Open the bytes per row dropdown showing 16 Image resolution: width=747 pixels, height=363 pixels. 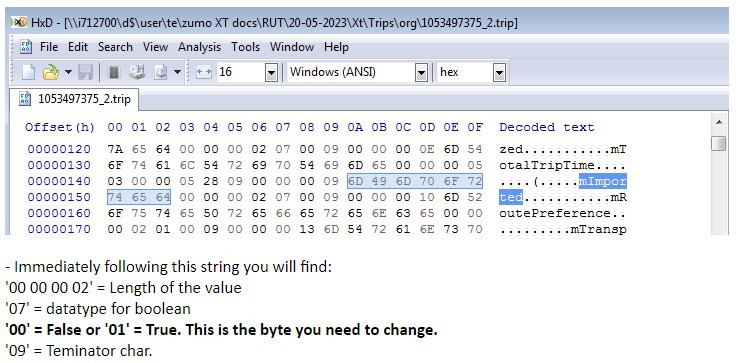click(x=271, y=73)
